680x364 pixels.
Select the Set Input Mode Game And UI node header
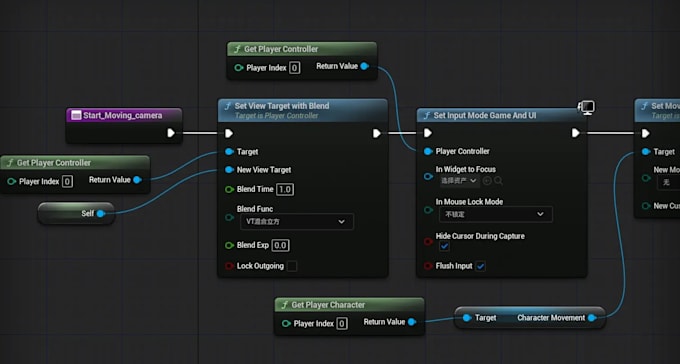(501, 115)
